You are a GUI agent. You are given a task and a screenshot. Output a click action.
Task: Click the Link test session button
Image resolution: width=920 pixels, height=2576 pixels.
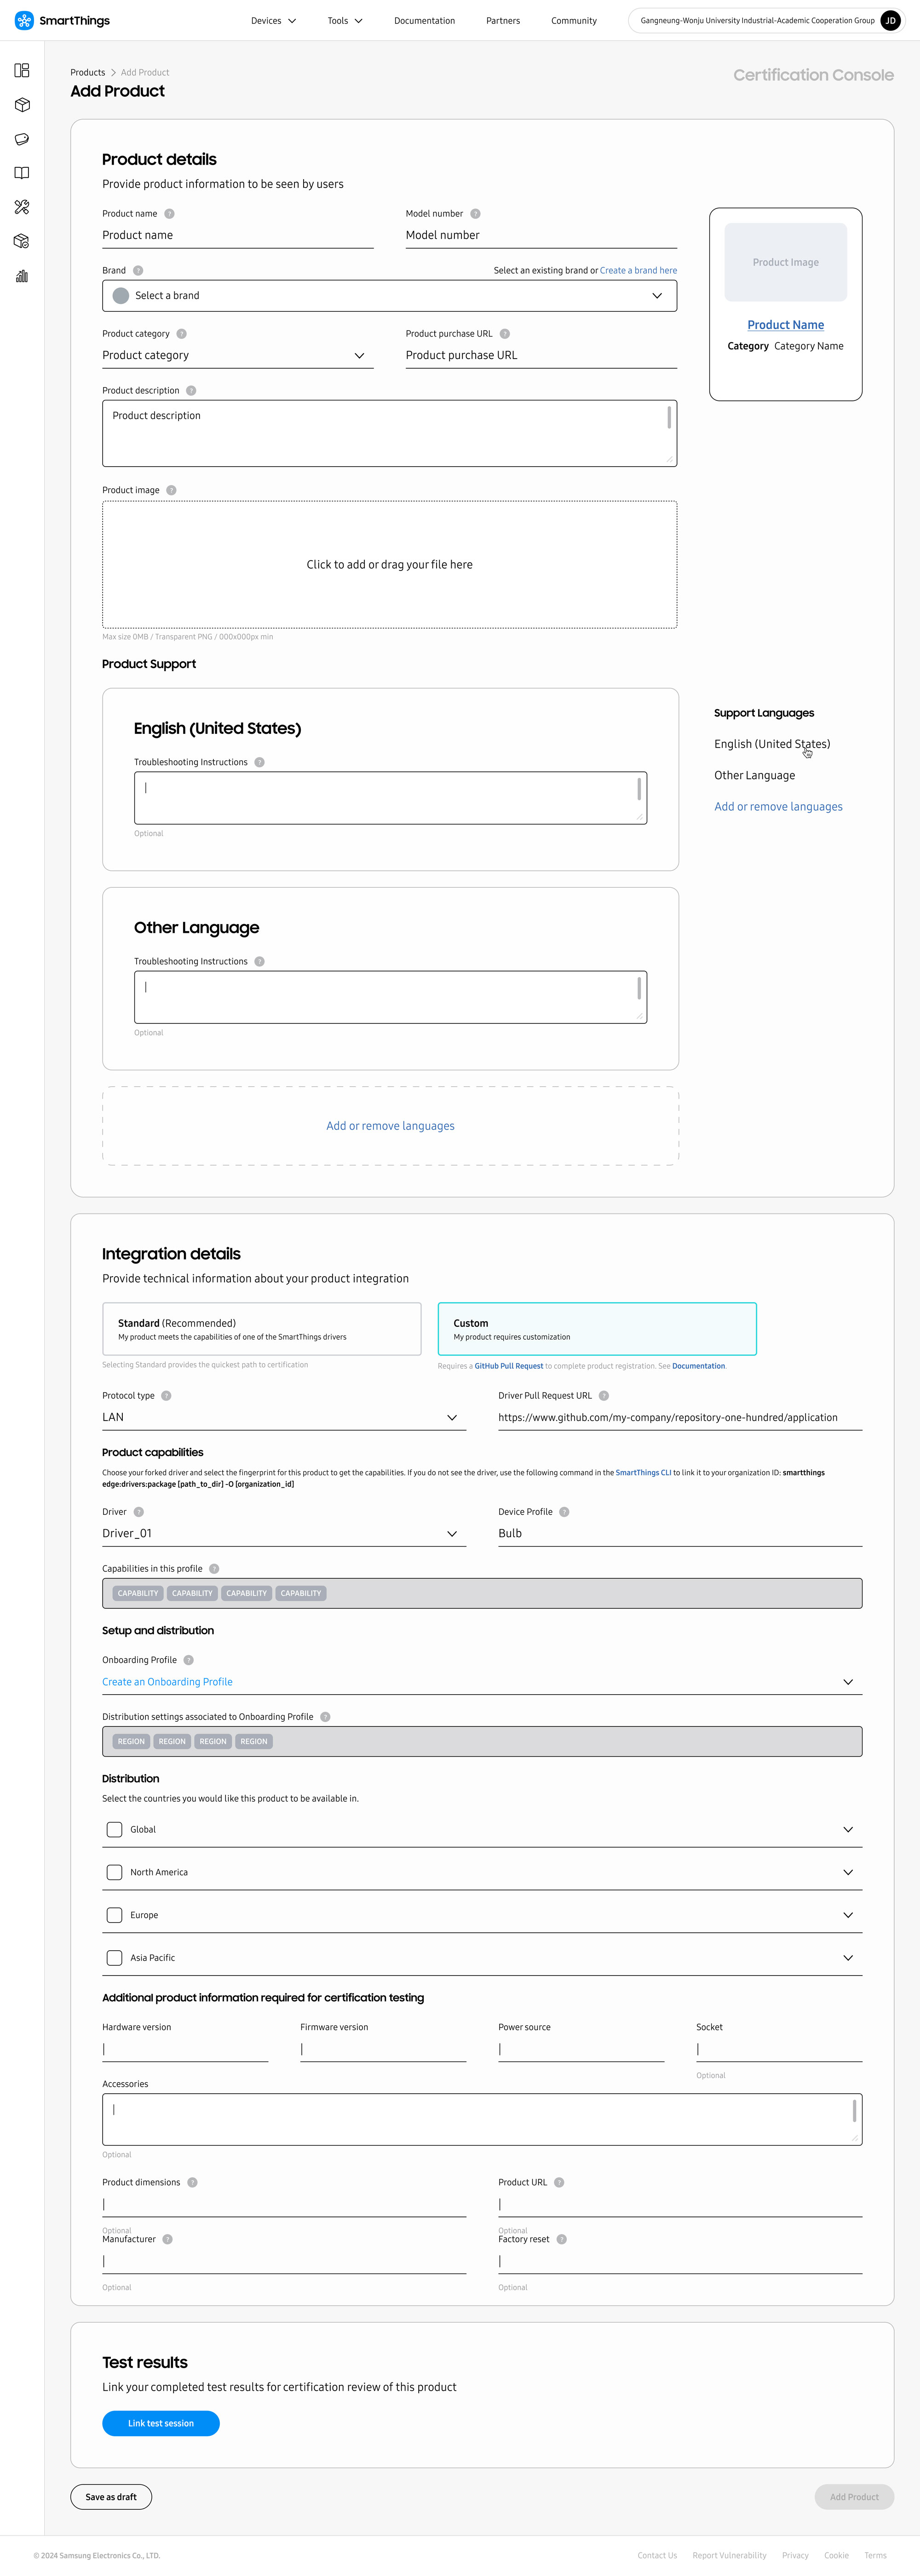161,2423
